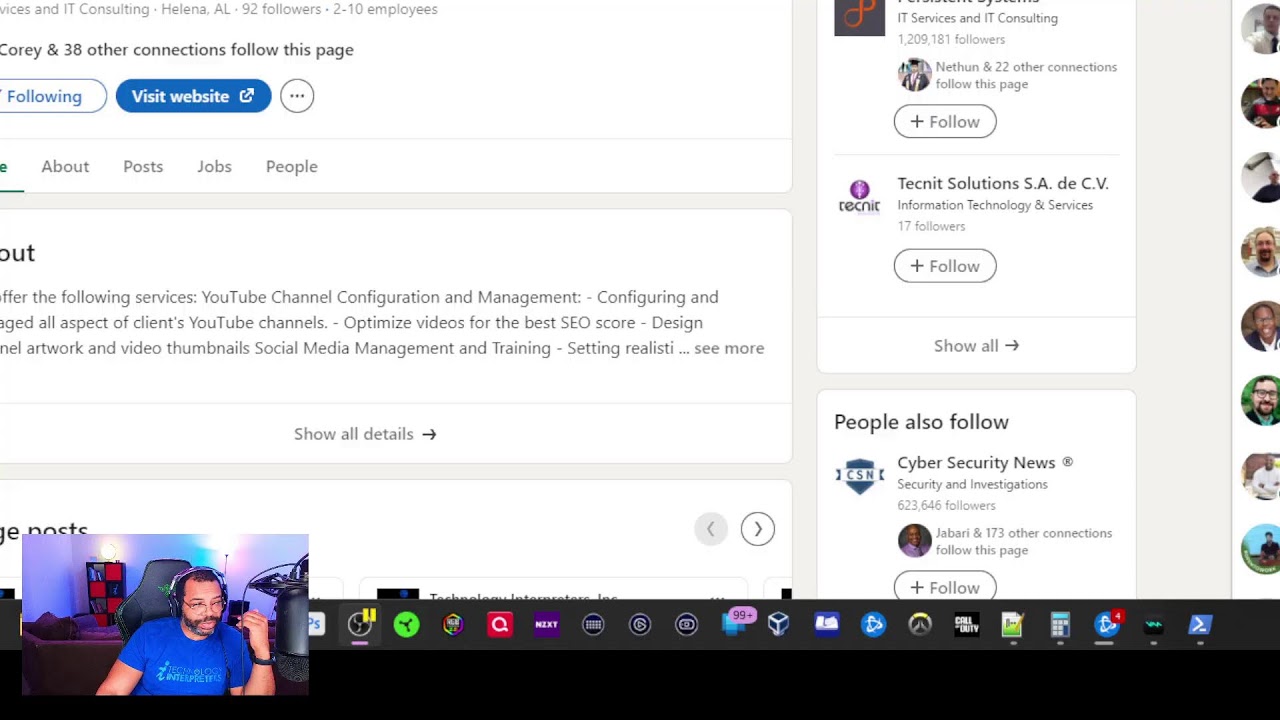This screenshot has width=1280, height=720.
Task: Go to next page posts slide
Action: [x=758, y=529]
